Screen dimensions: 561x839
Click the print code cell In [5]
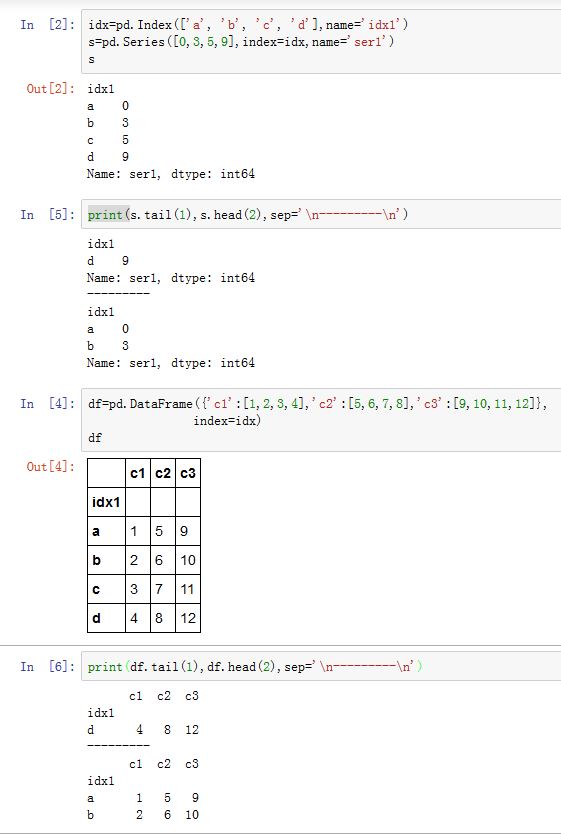click(x=321, y=215)
